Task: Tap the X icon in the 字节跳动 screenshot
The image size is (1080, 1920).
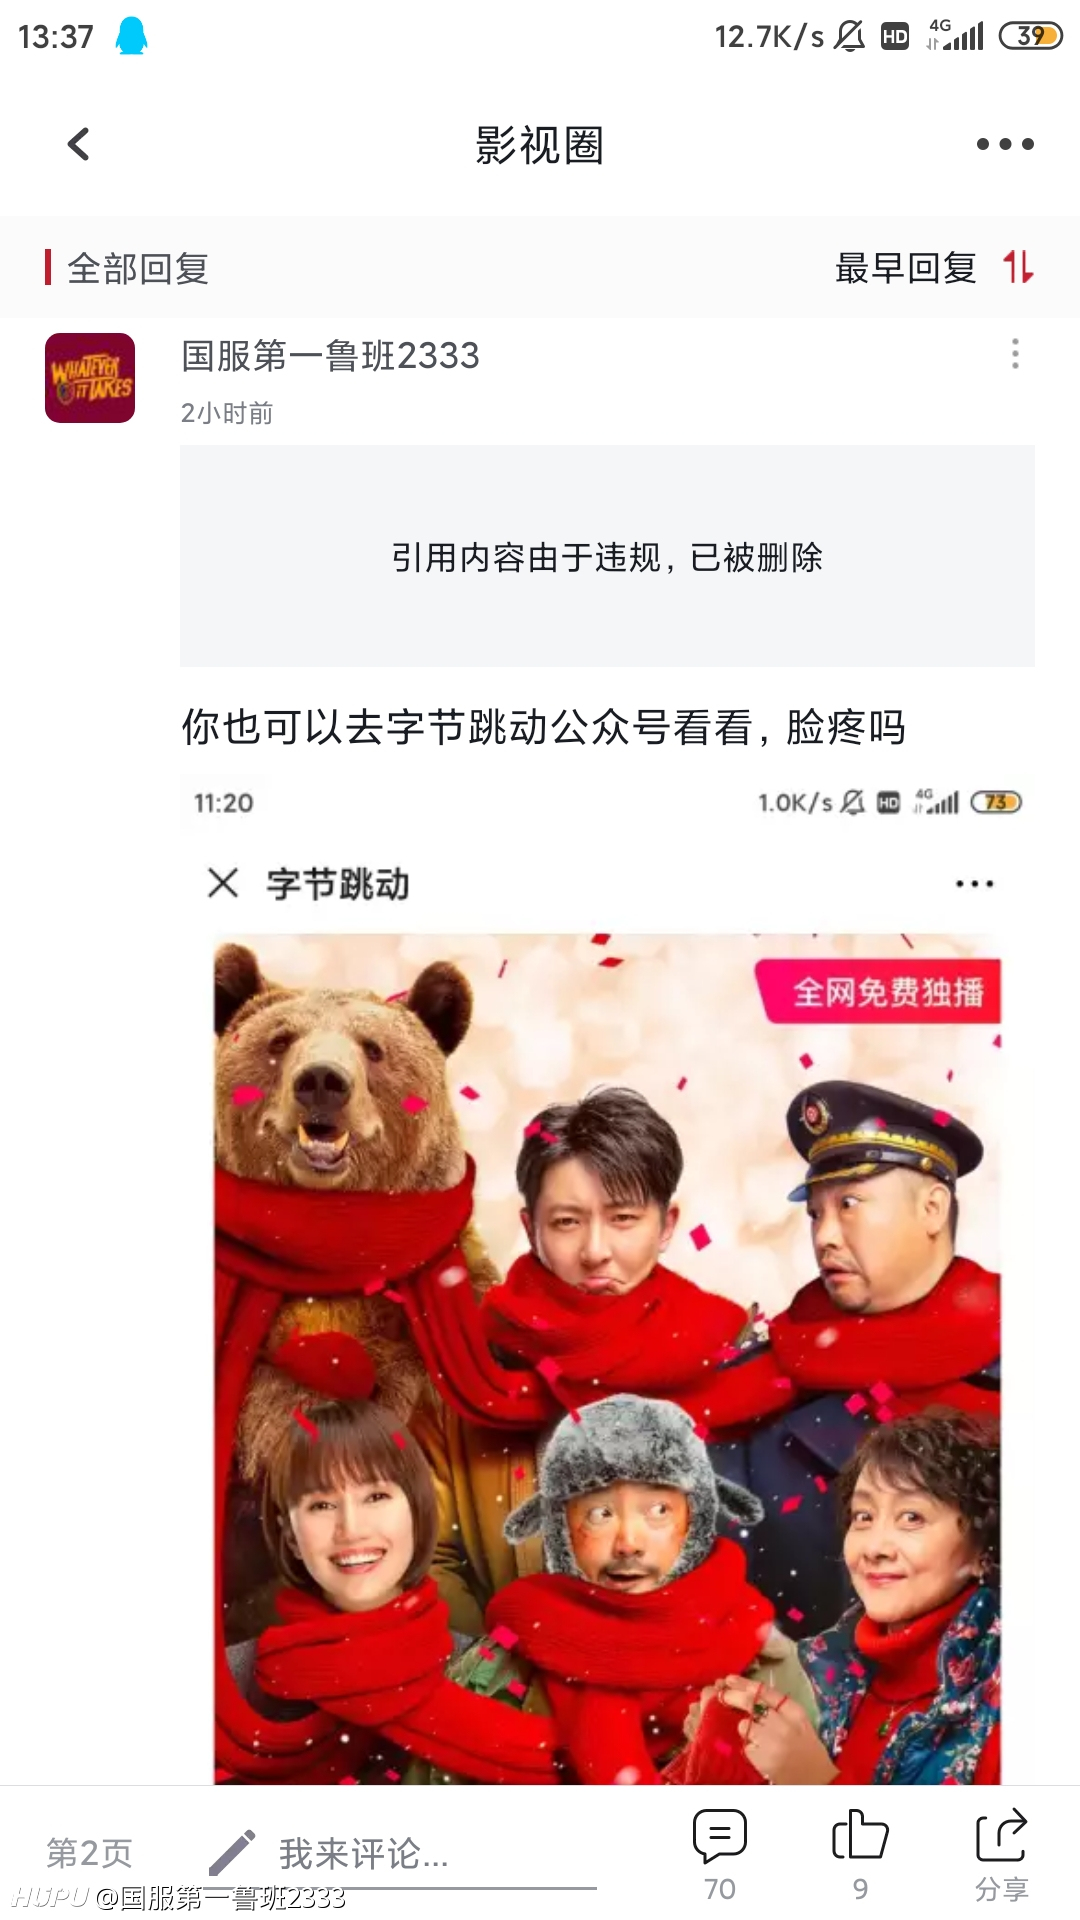Action: [223, 883]
